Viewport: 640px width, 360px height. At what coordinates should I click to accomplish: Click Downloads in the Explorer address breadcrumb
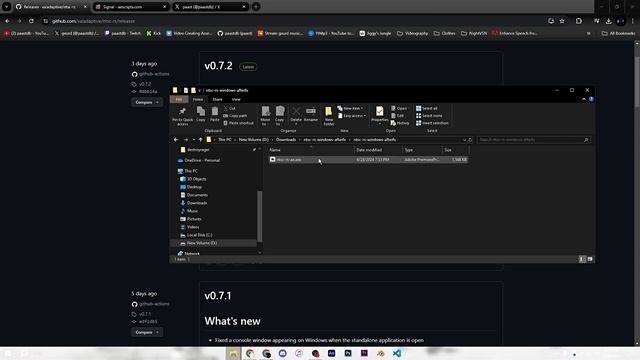pyautogui.click(x=286, y=140)
